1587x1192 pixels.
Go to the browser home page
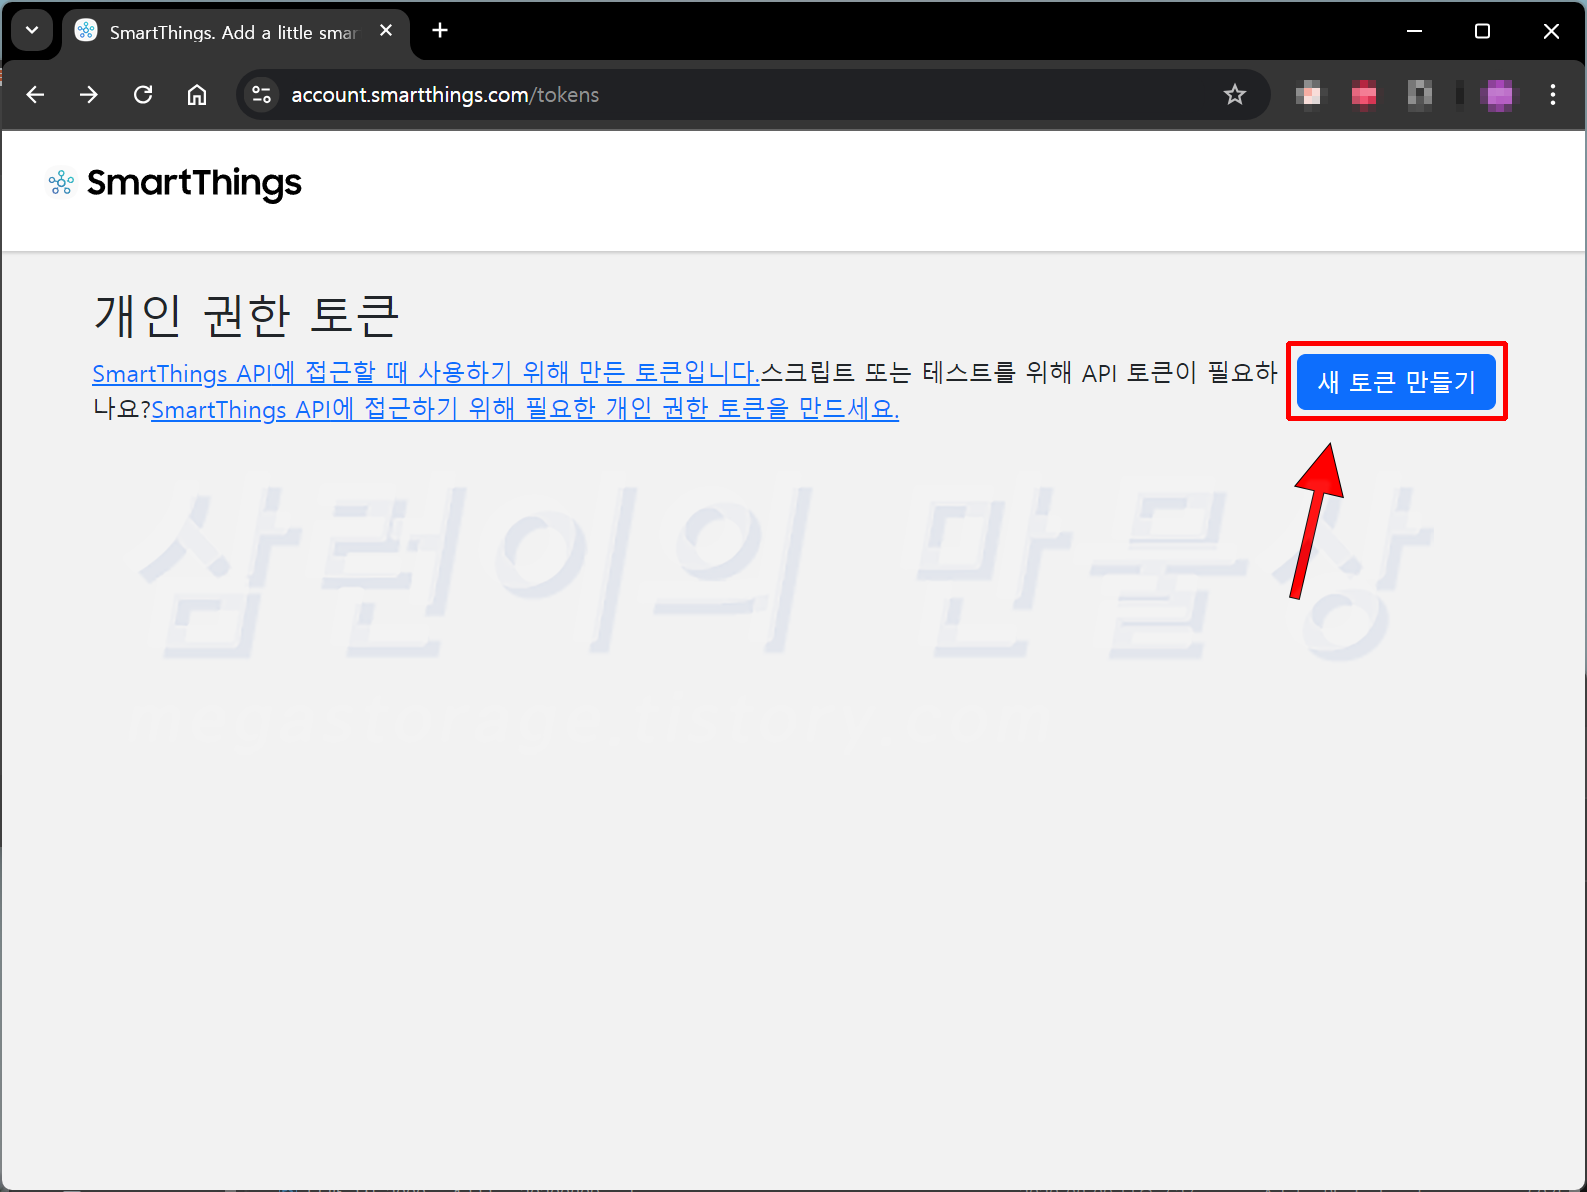pyautogui.click(x=197, y=95)
